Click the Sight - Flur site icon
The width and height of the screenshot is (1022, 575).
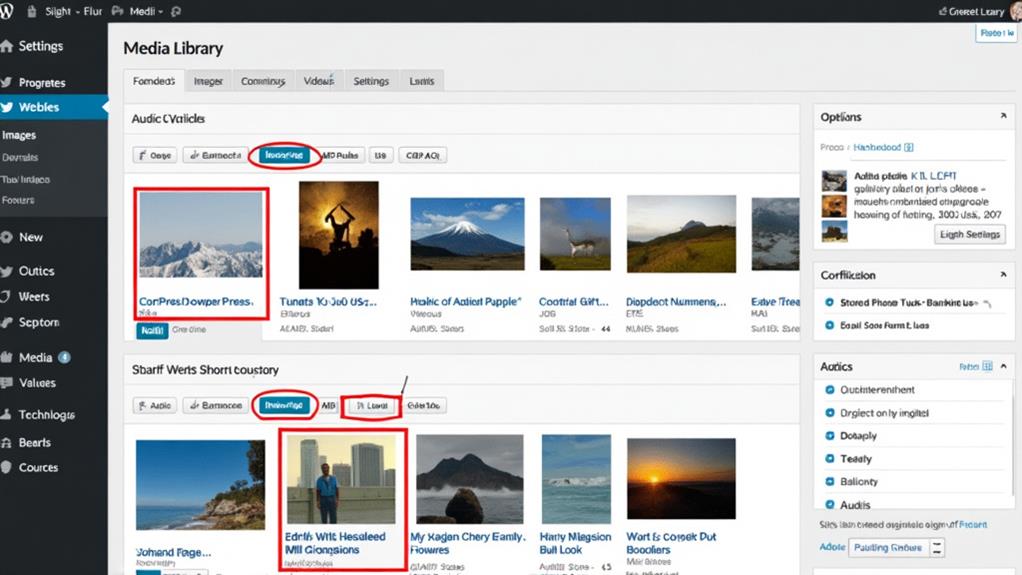[x=31, y=11]
